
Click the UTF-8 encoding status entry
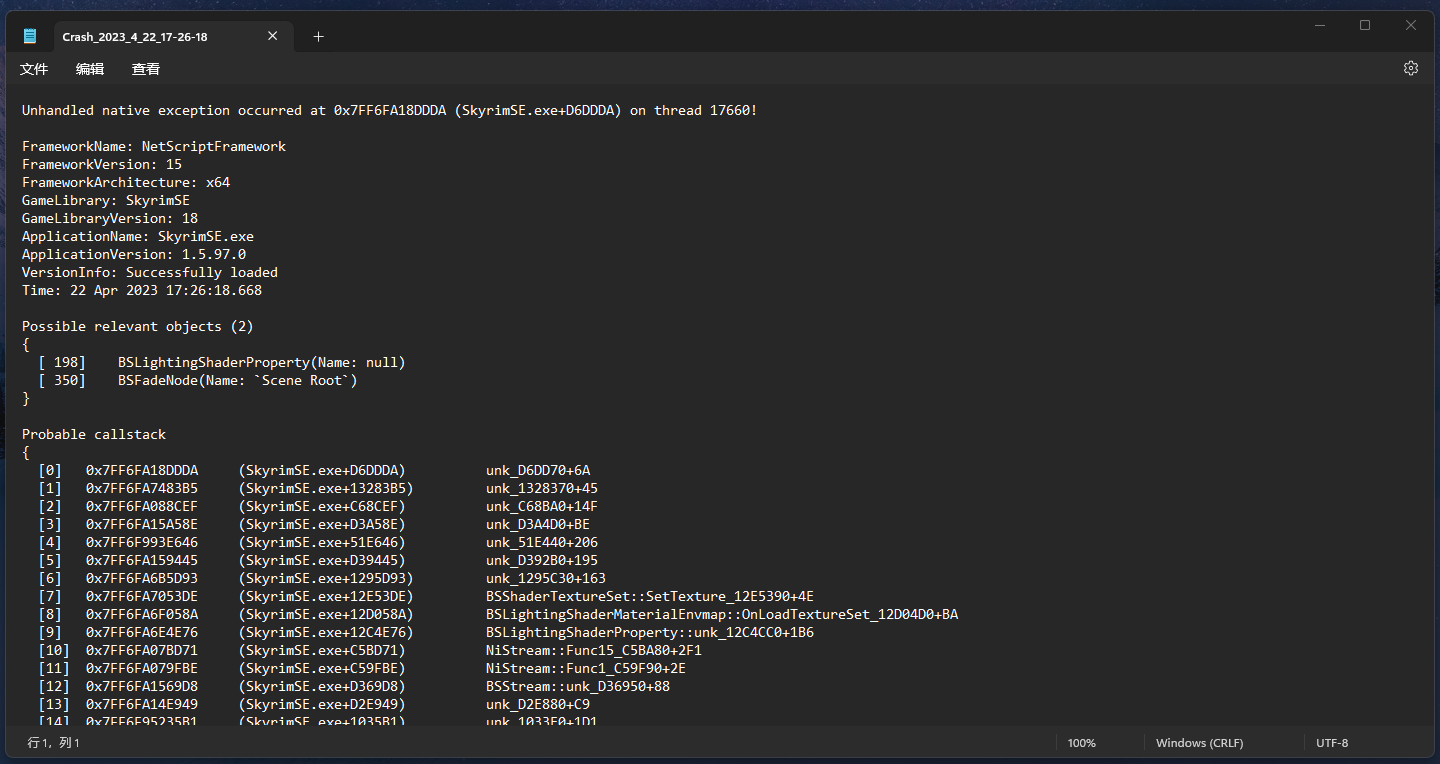pos(1332,743)
